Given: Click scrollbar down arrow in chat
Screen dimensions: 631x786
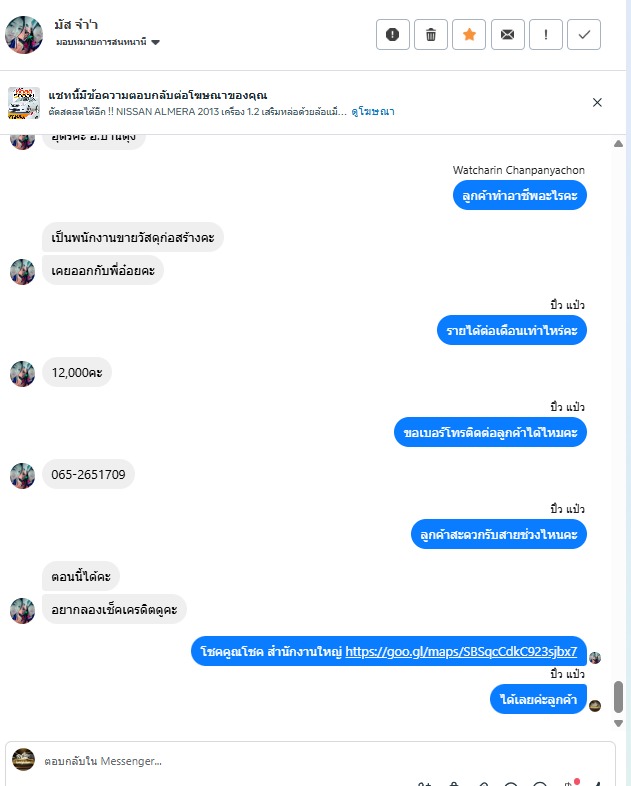Looking at the screenshot, I should click(x=618, y=723).
